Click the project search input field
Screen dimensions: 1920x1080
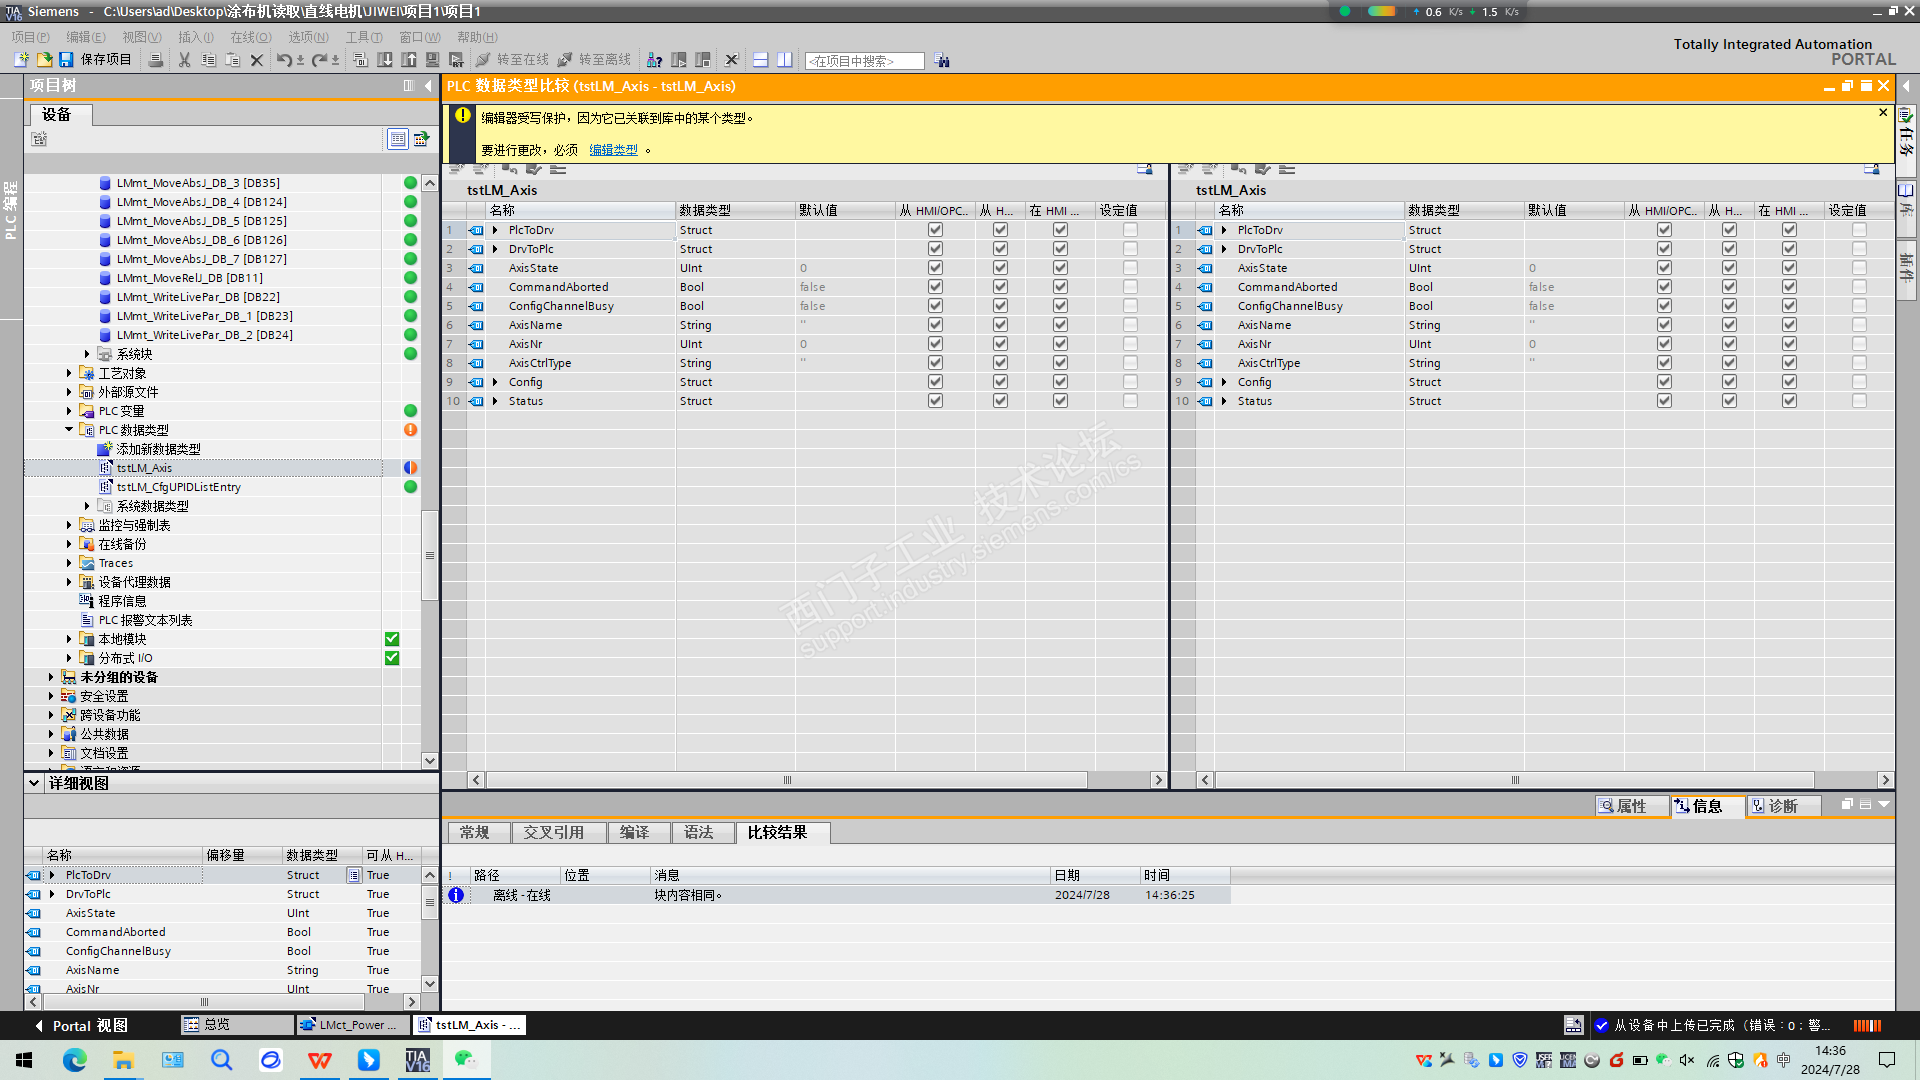864,61
